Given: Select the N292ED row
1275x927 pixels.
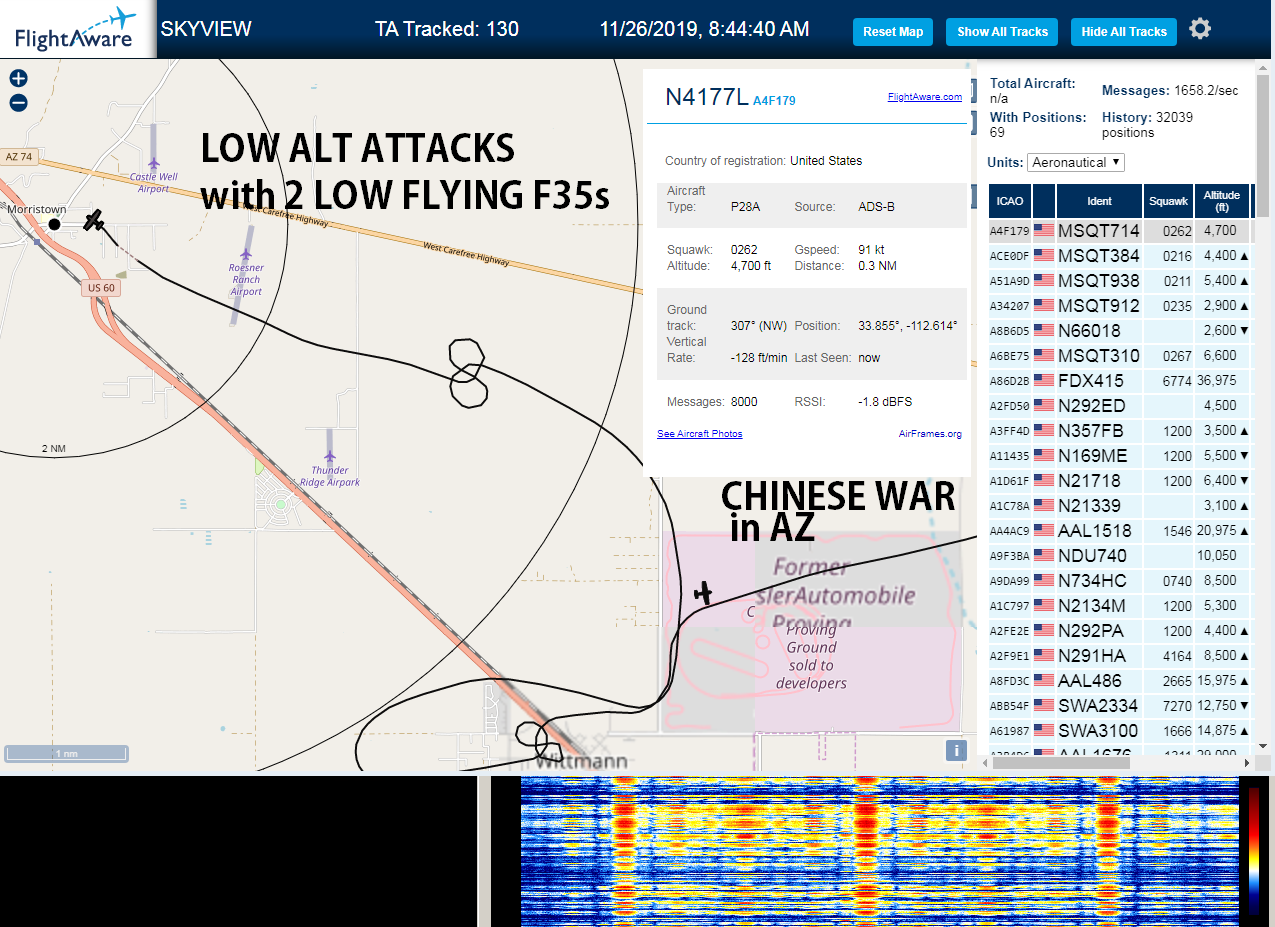Looking at the screenshot, I should click(1120, 405).
